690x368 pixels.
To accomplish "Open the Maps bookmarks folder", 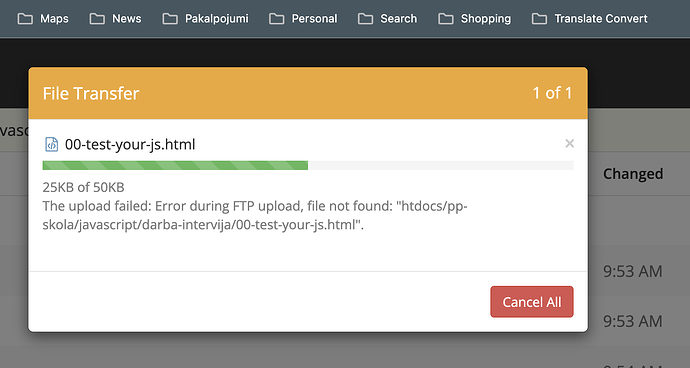I will (43, 18).
